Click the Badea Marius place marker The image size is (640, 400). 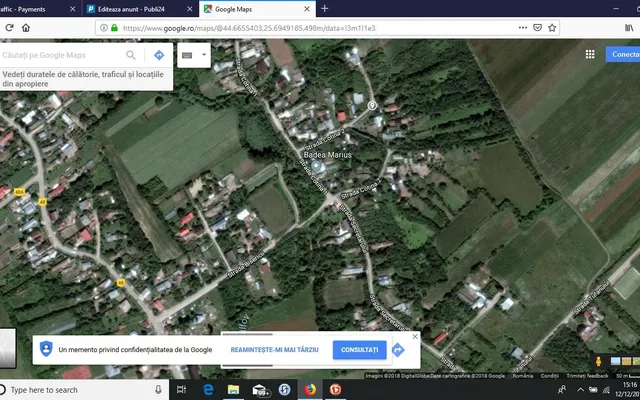coord(316,166)
